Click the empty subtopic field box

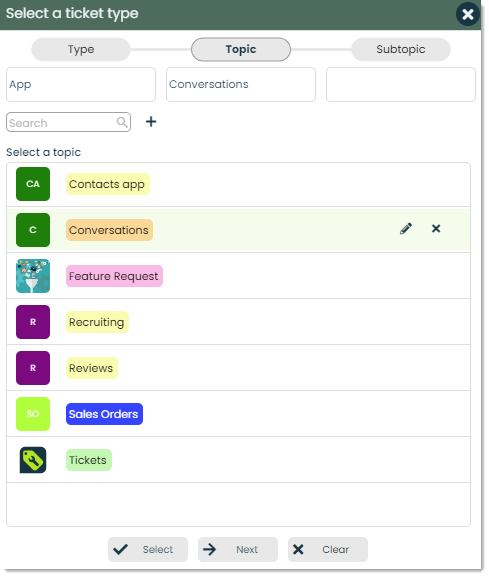point(401,84)
